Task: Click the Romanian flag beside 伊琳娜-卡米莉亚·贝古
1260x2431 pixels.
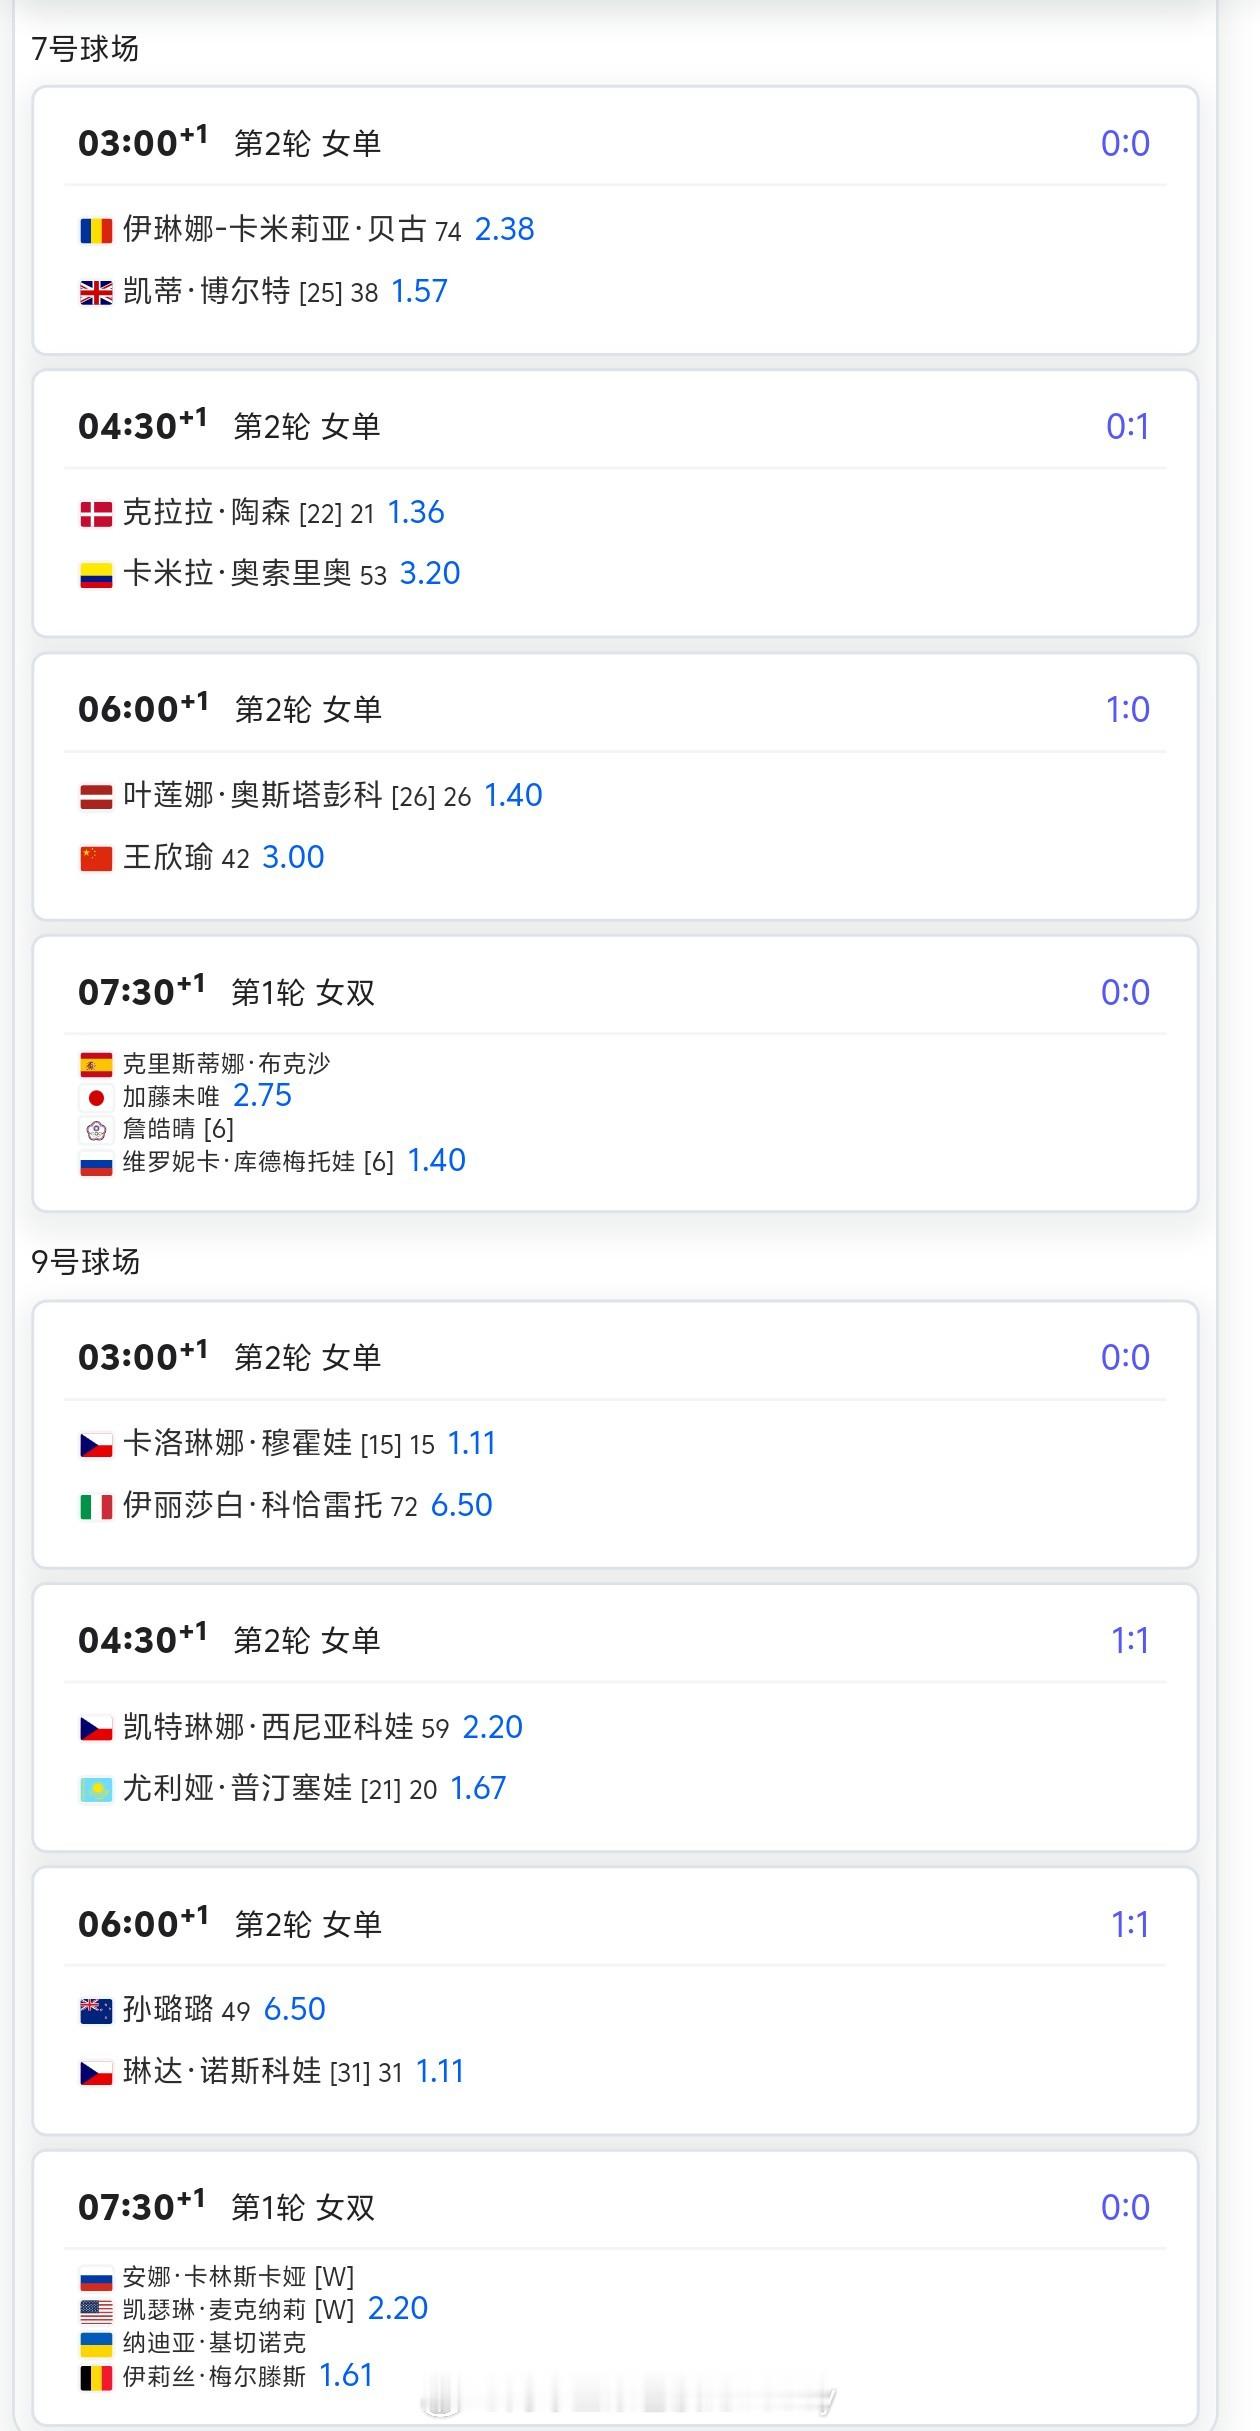Action: 96,231
